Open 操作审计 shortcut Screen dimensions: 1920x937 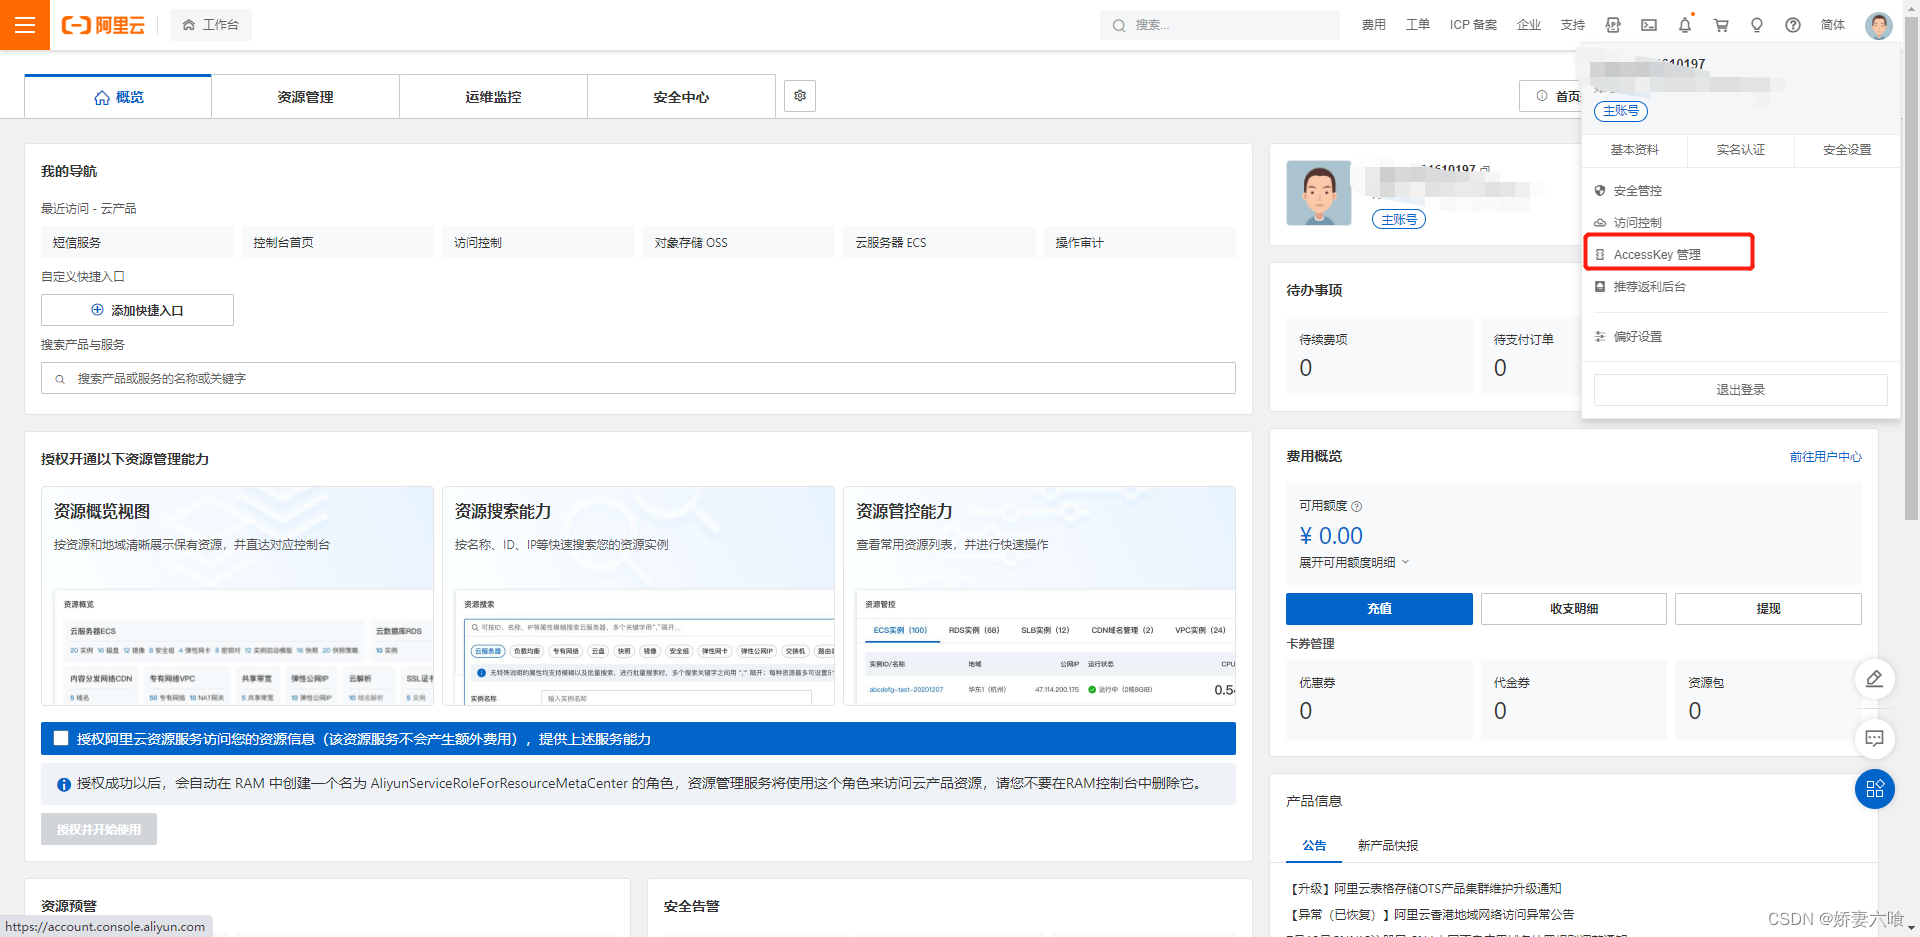(1140, 242)
